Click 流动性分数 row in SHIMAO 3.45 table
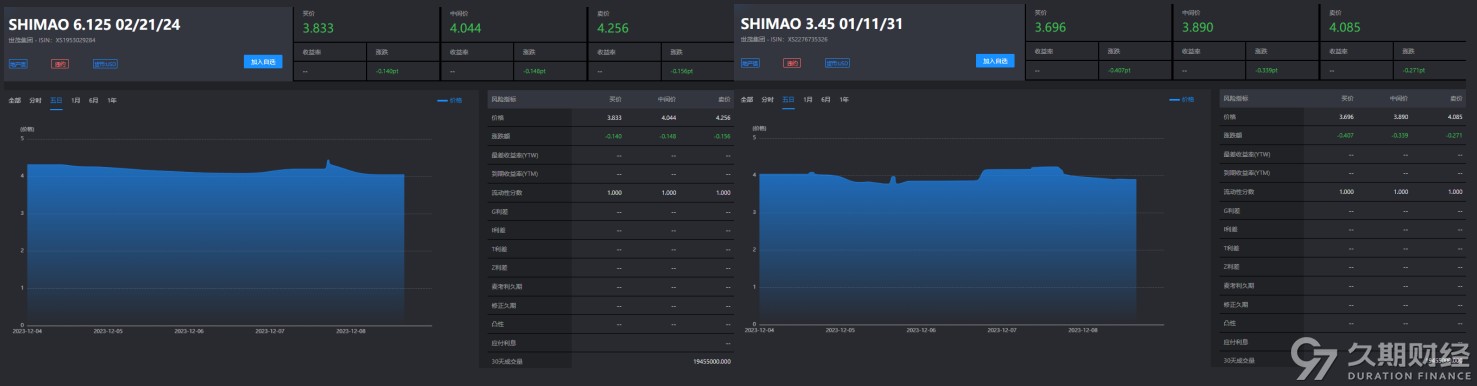 (x=1344, y=192)
